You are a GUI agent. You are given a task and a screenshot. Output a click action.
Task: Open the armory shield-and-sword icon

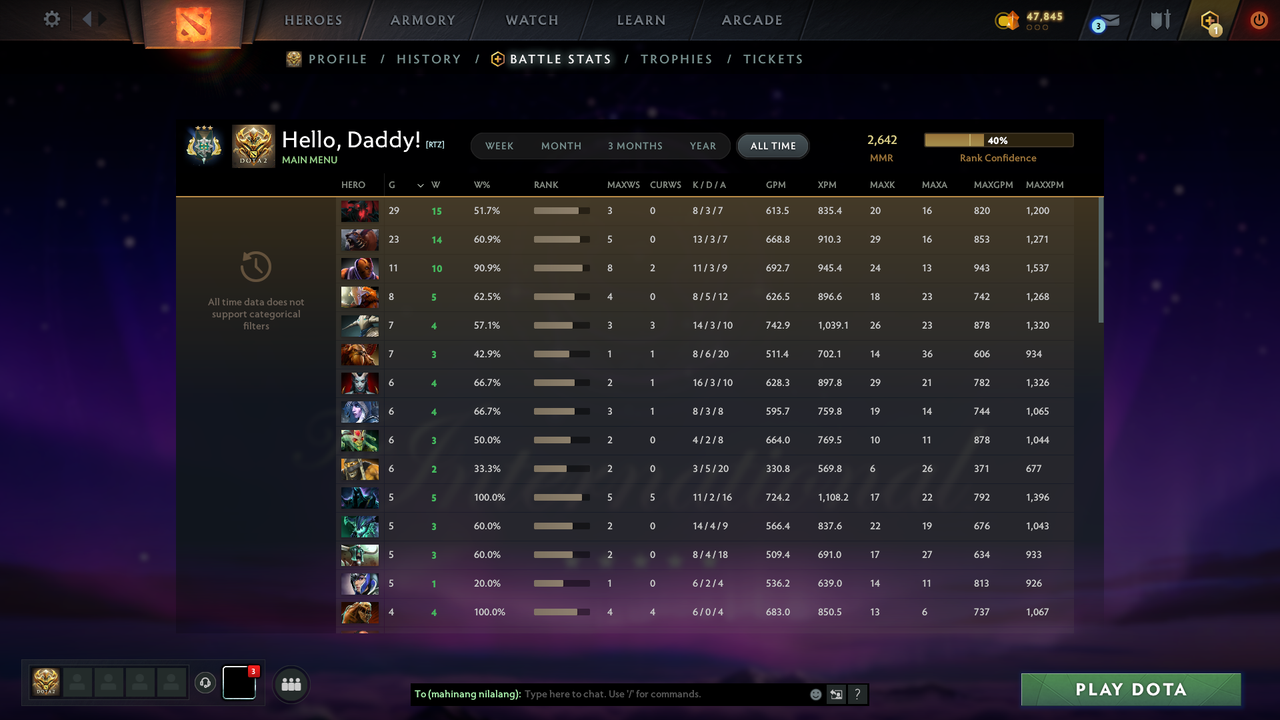(x=1159, y=20)
